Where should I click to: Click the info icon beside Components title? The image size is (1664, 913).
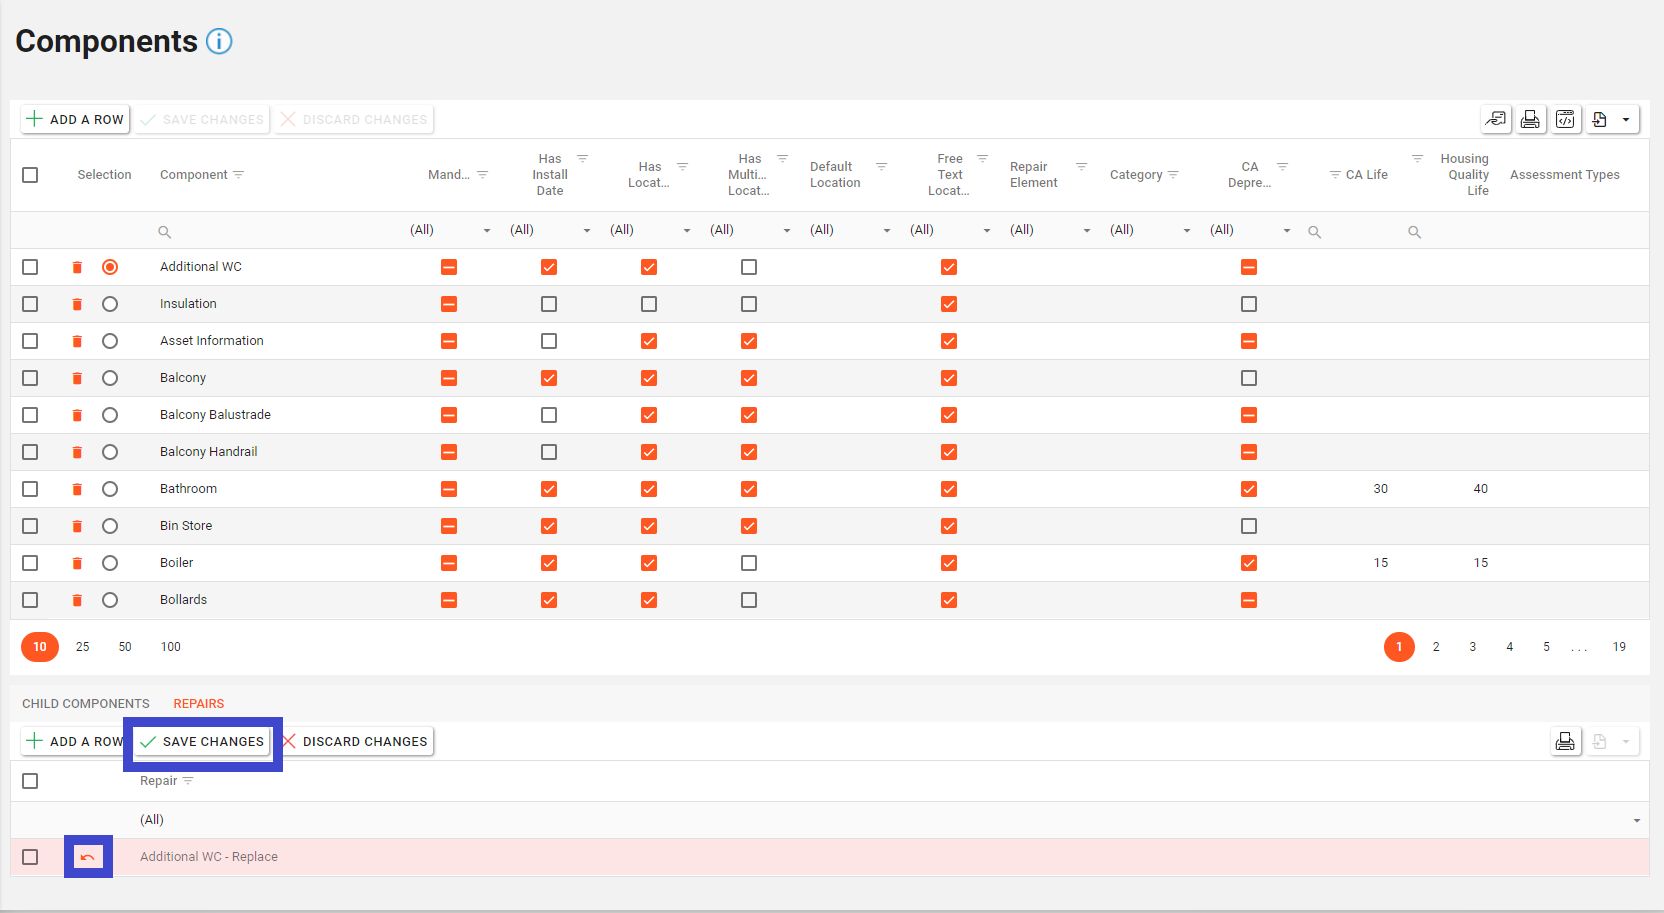(x=219, y=41)
